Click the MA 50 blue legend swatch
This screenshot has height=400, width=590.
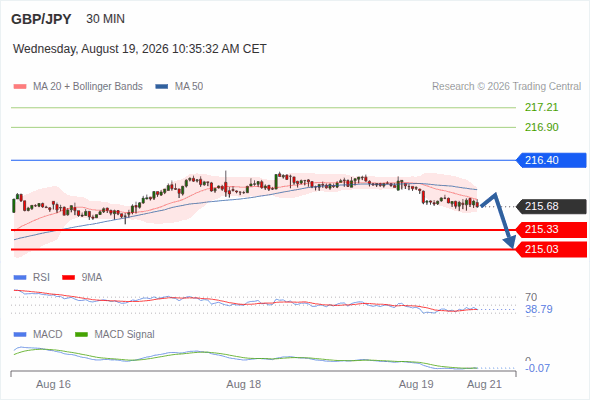[x=162, y=87]
